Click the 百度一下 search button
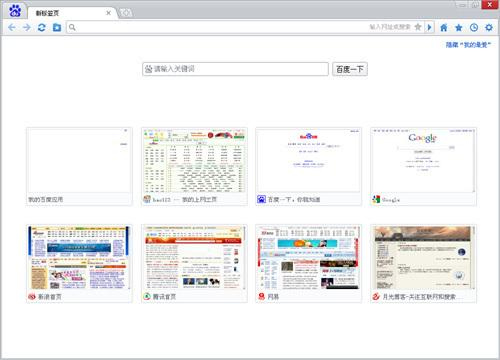 click(x=350, y=69)
